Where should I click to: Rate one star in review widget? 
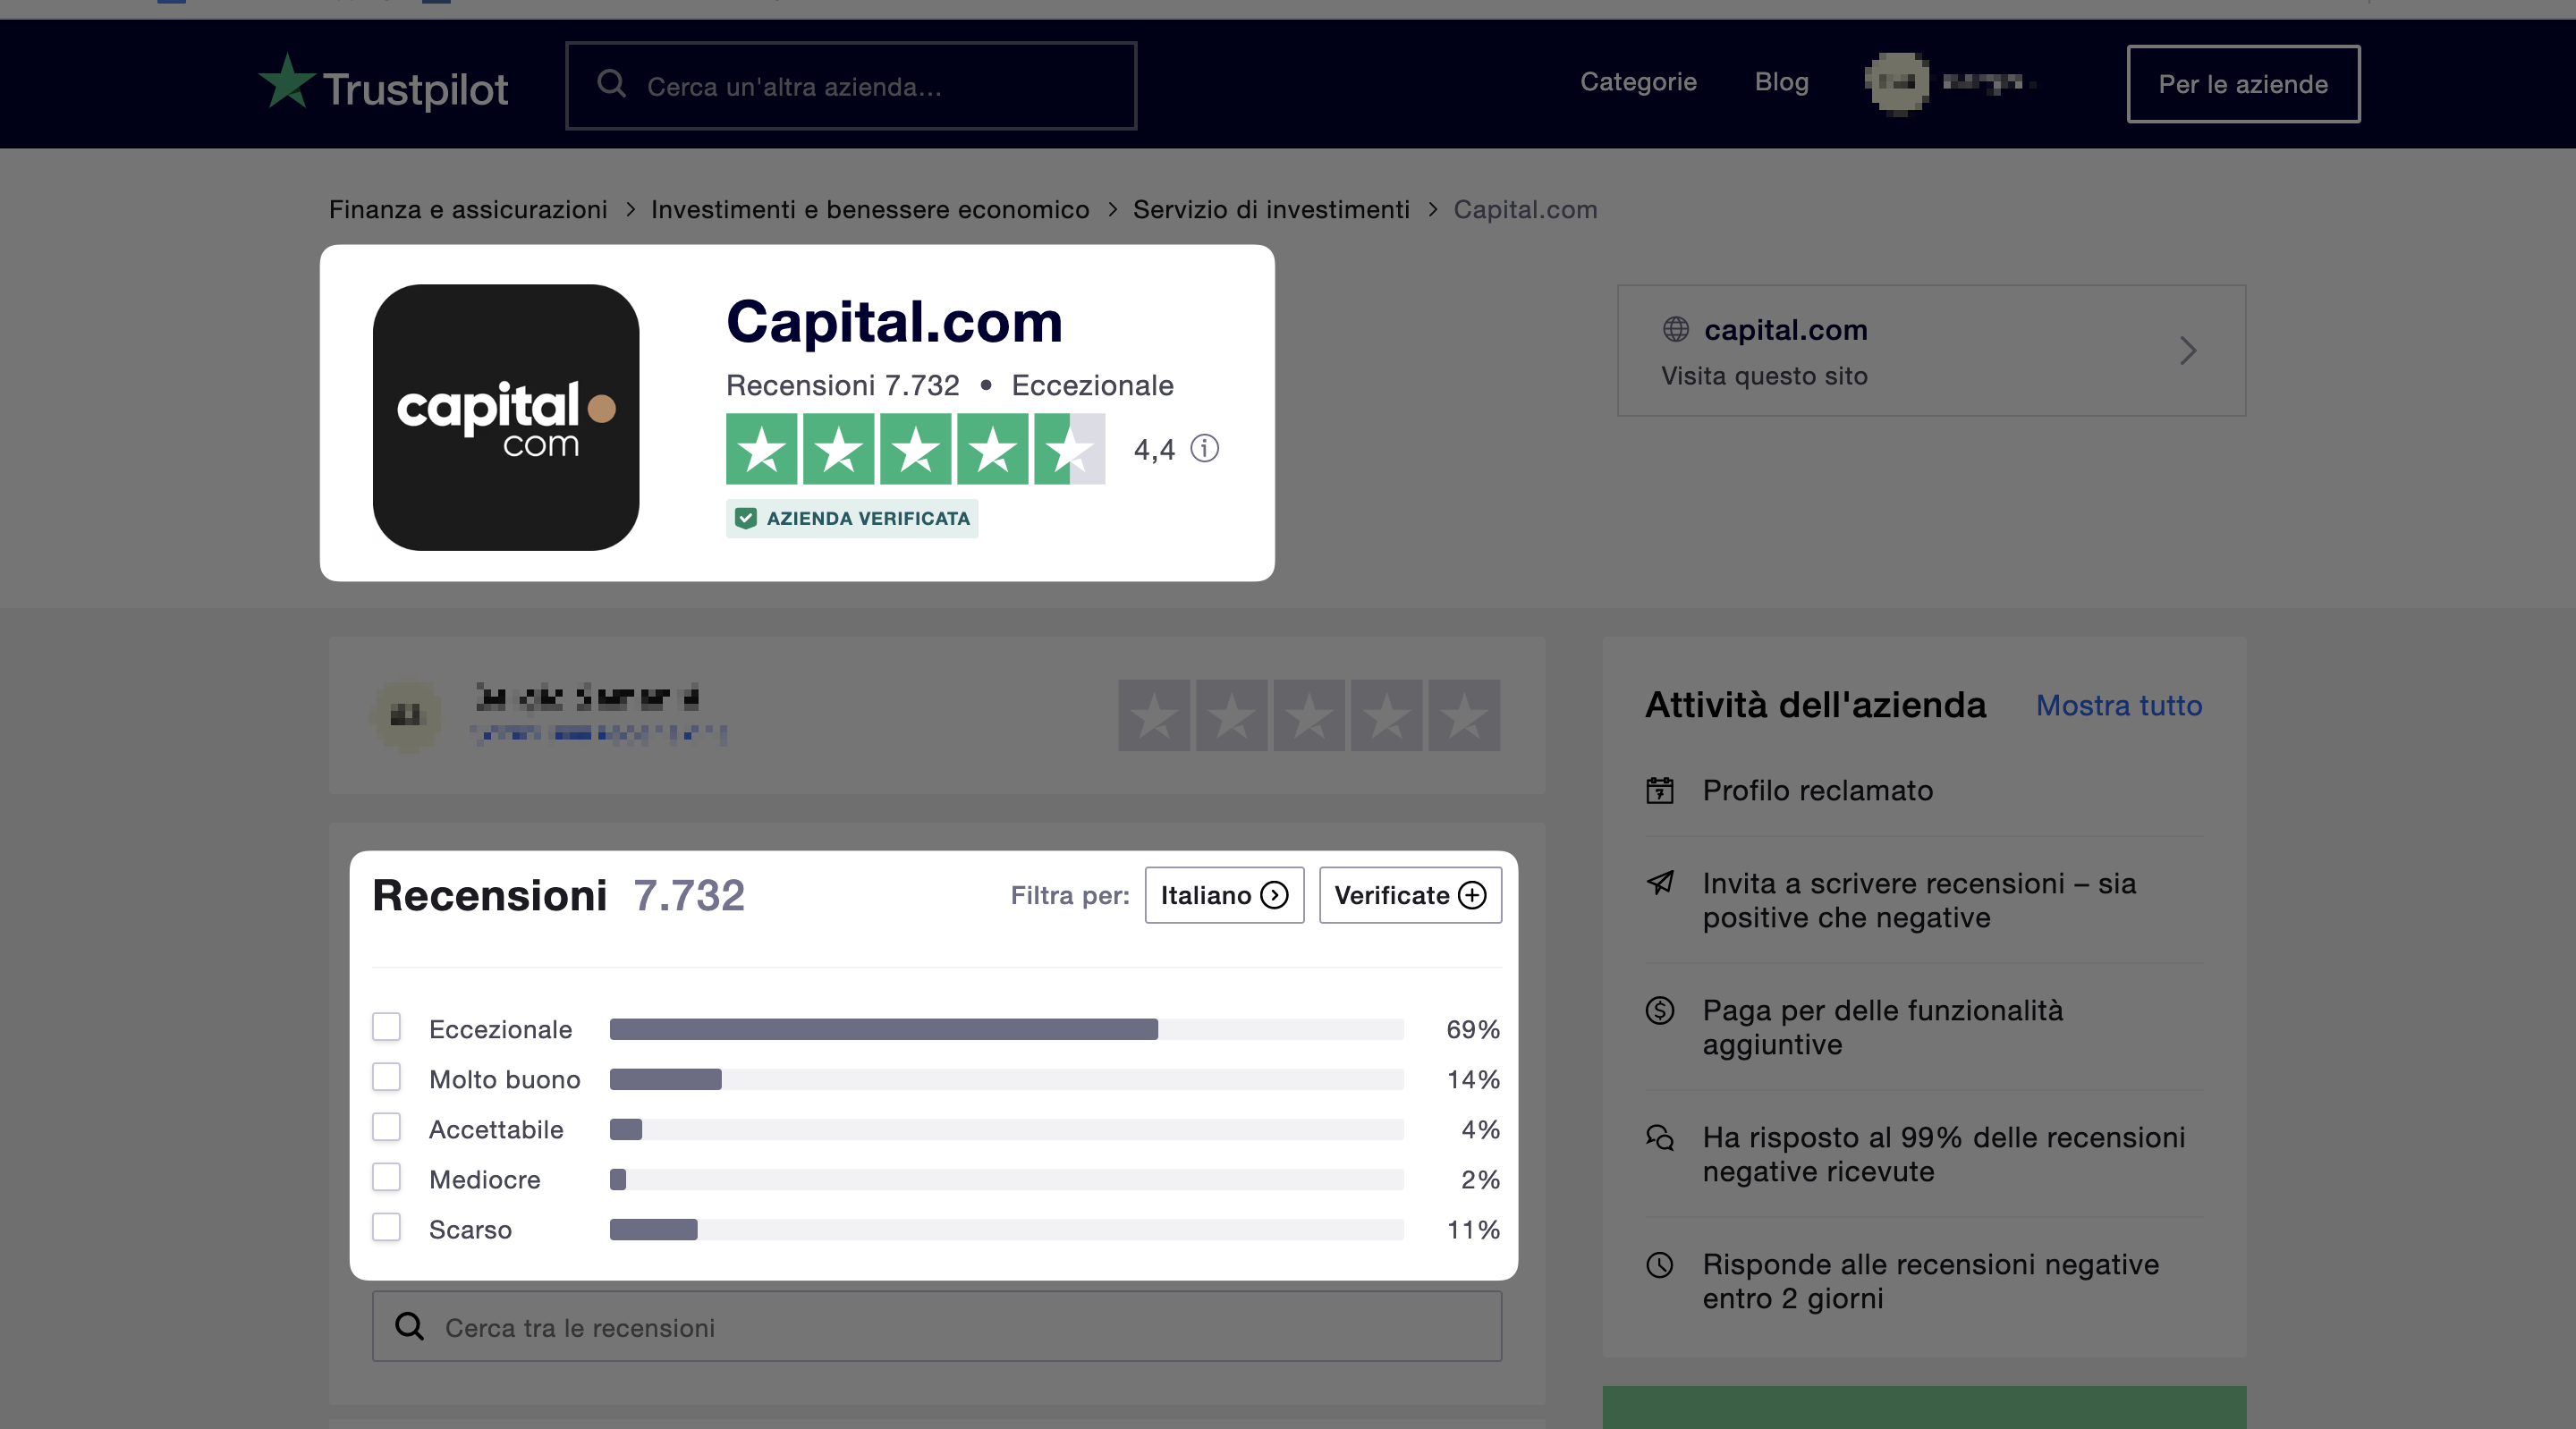pos(1154,715)
